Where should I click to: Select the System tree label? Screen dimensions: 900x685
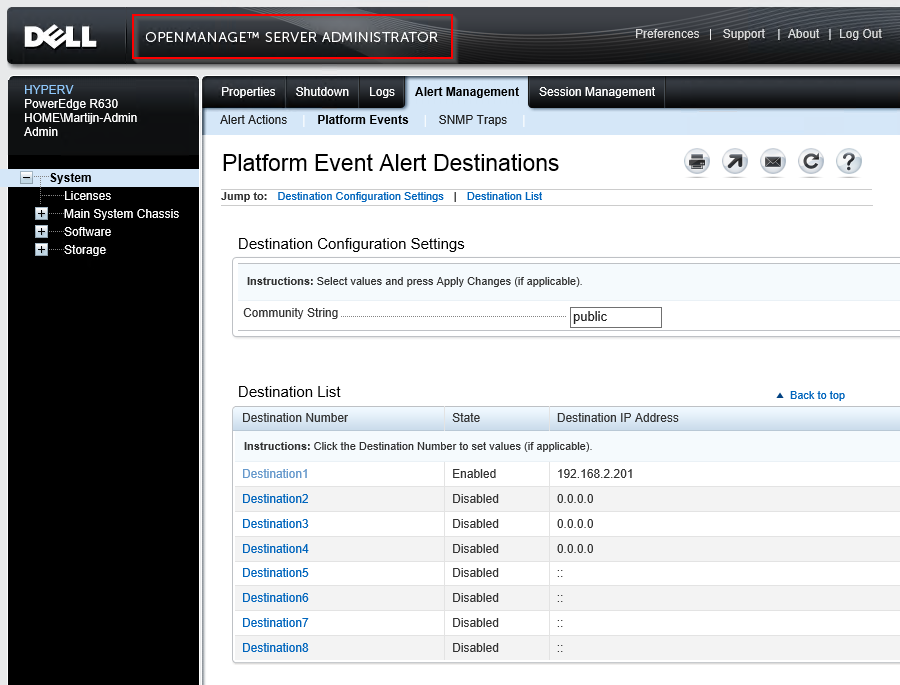pyautogui.click(x=71, y=178)
